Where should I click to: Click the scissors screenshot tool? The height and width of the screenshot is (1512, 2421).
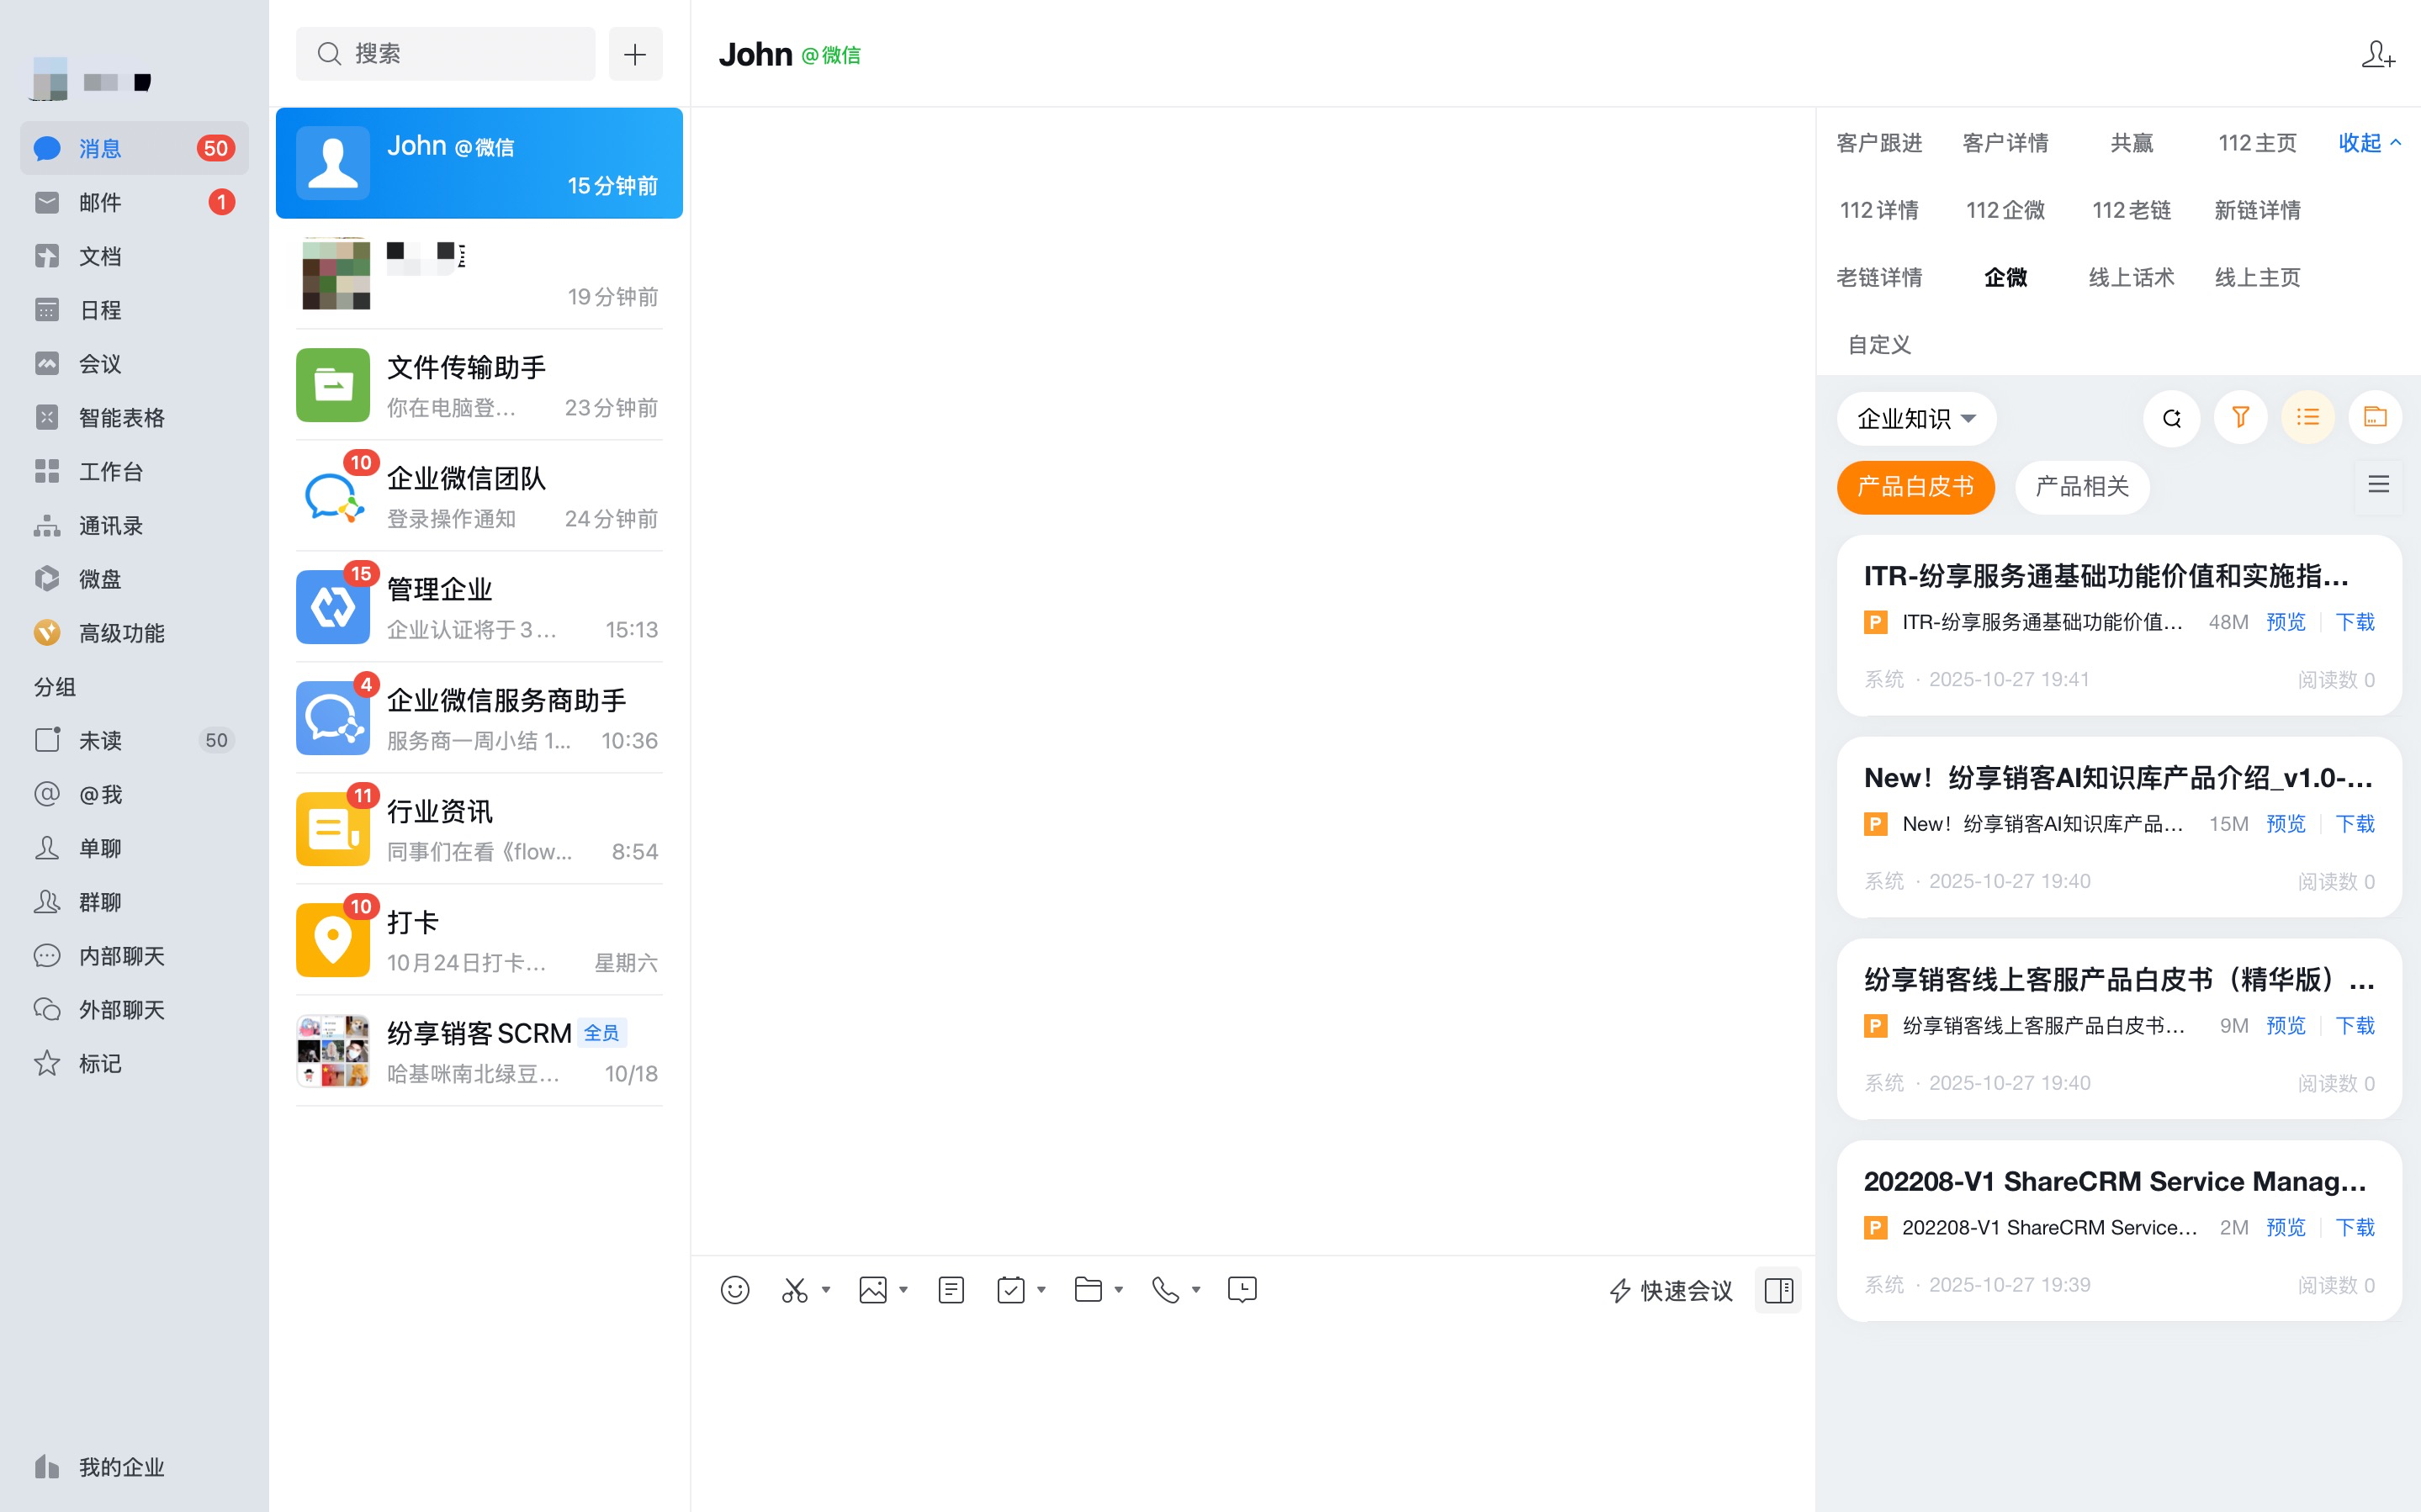click(795, 1290)
